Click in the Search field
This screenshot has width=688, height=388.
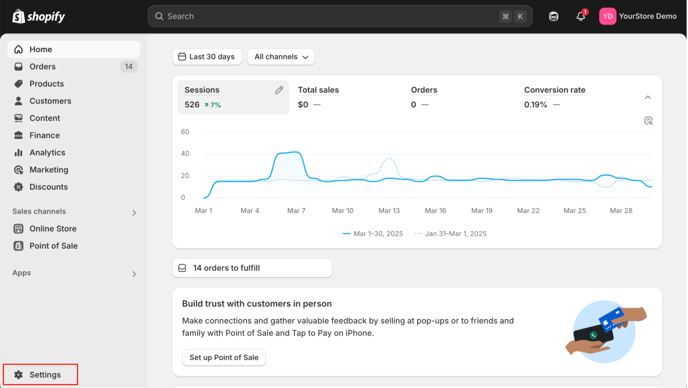[340, 16]
